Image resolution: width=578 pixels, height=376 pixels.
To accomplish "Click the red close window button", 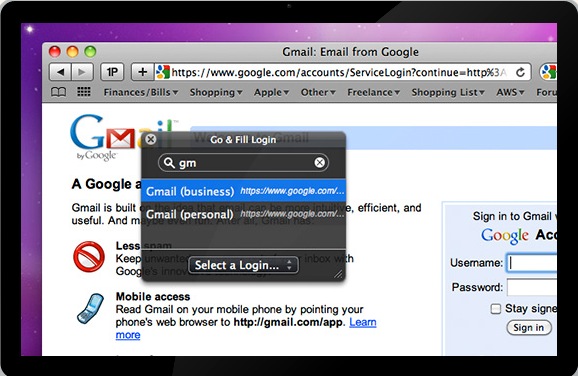I will coord(55,52).
